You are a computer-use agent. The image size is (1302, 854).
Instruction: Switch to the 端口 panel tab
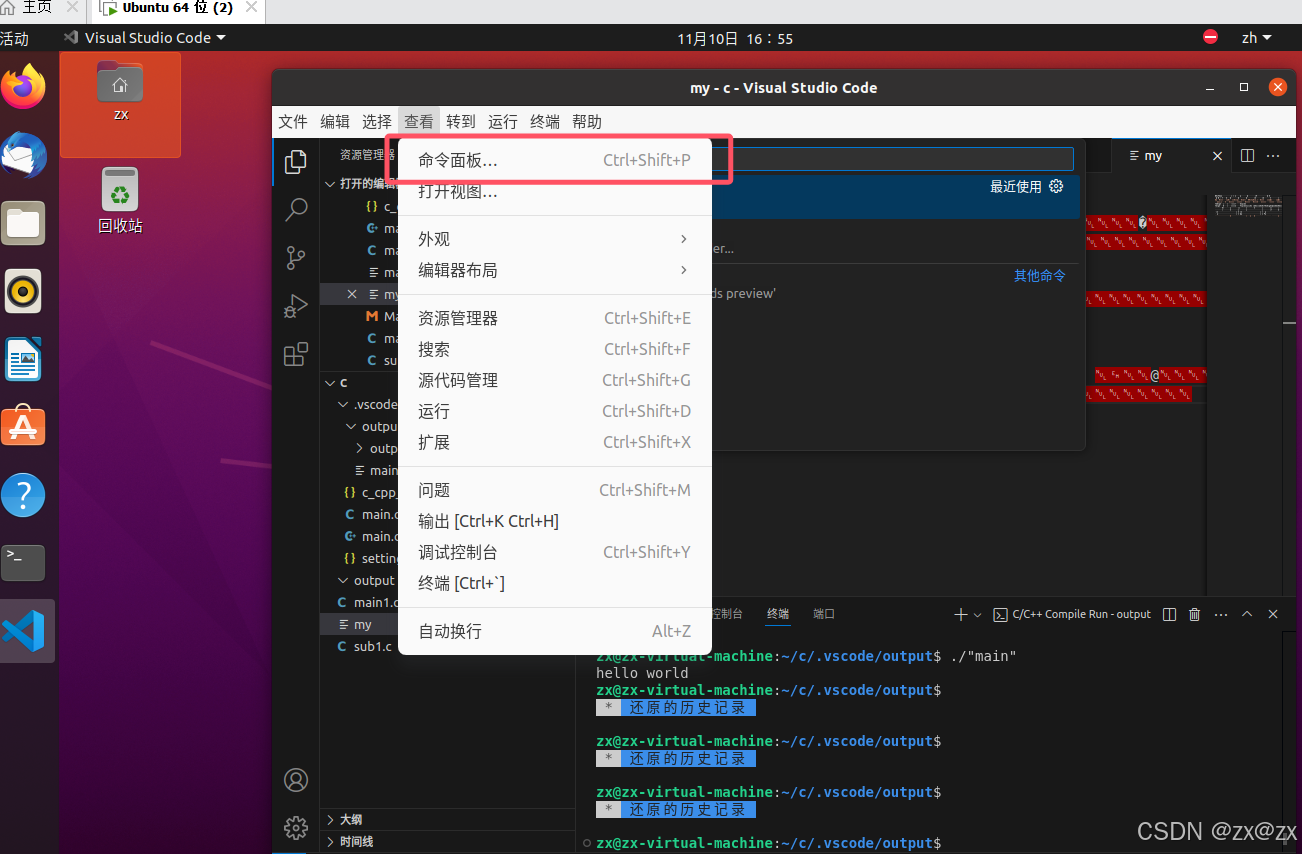pos(824,614)
